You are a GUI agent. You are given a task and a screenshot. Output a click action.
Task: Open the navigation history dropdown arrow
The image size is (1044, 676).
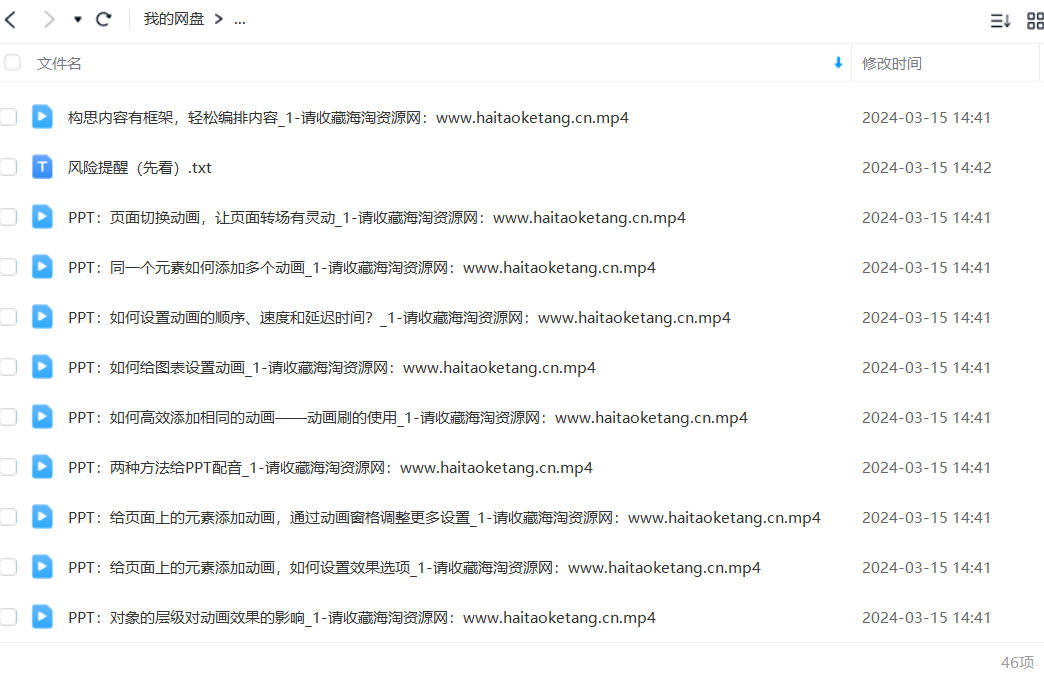78,20
